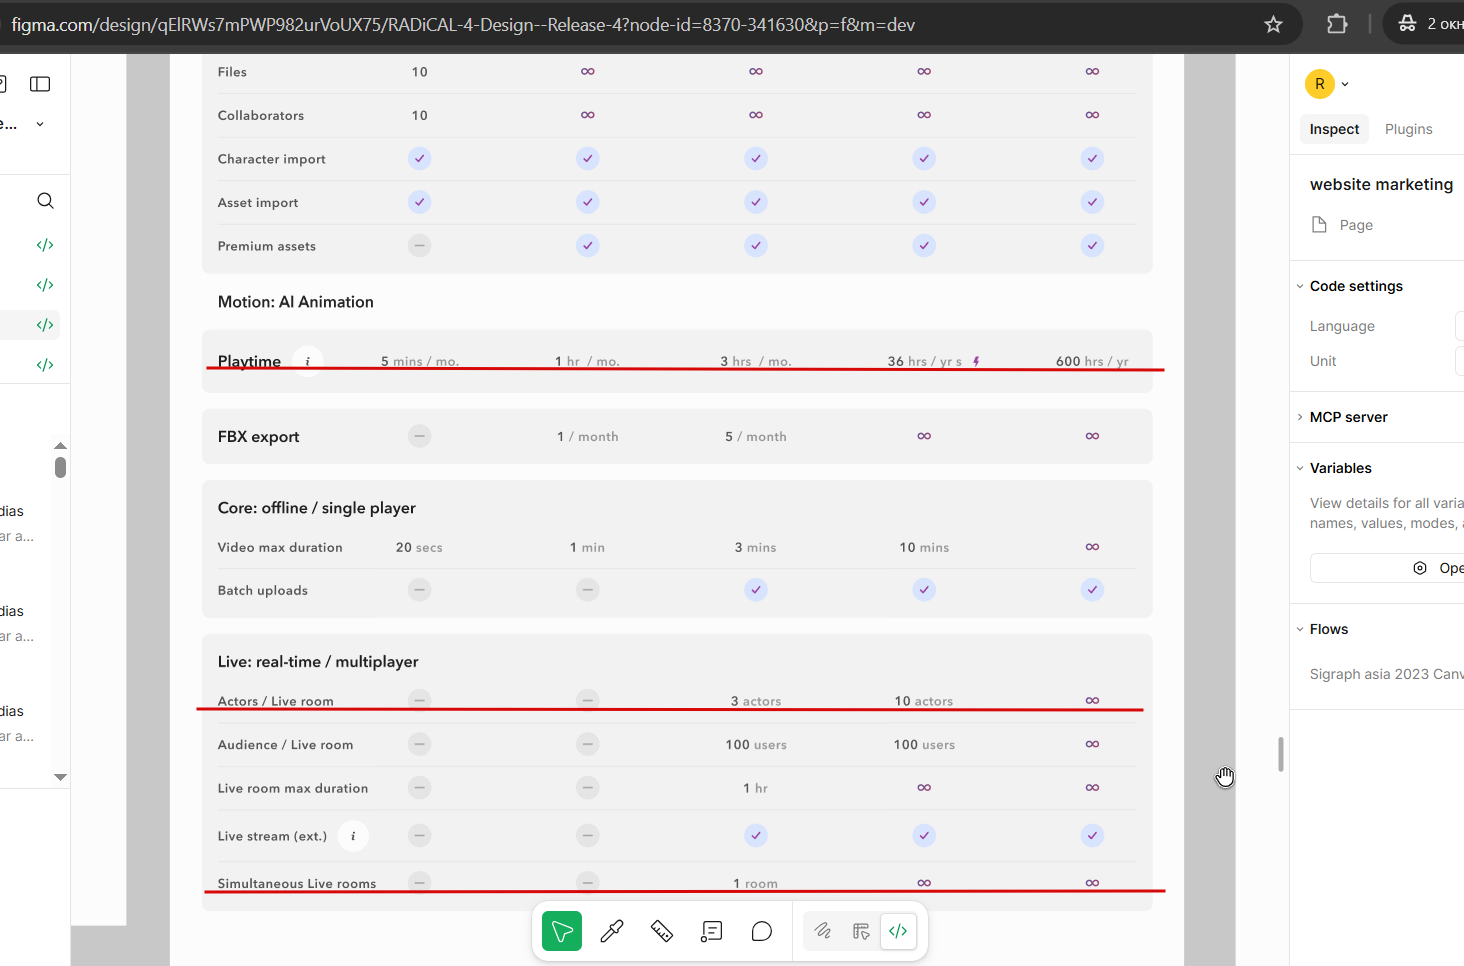Select the "10 actors" value
The width and height of the screenshot is (1464, 966).
click(924, 701)
